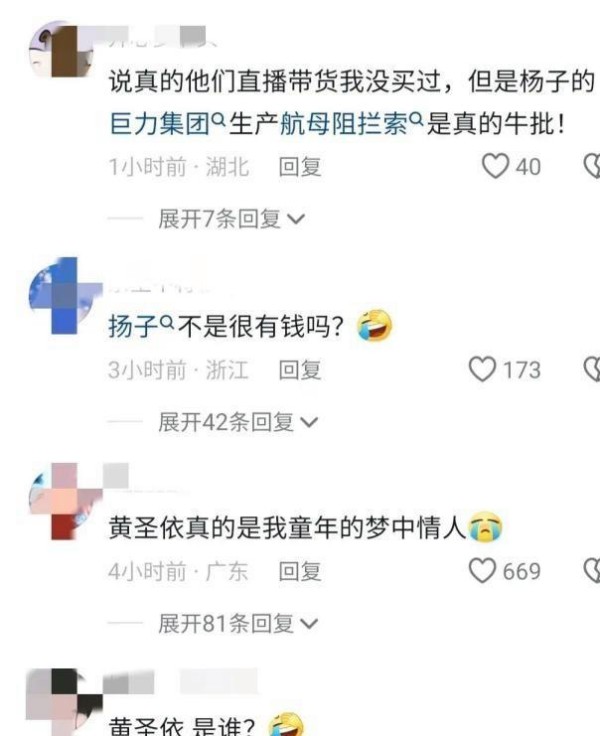This screenshot has width=600, height=736.
Task: Open third commenter's pink avatar profile
Action: [65, 501]
